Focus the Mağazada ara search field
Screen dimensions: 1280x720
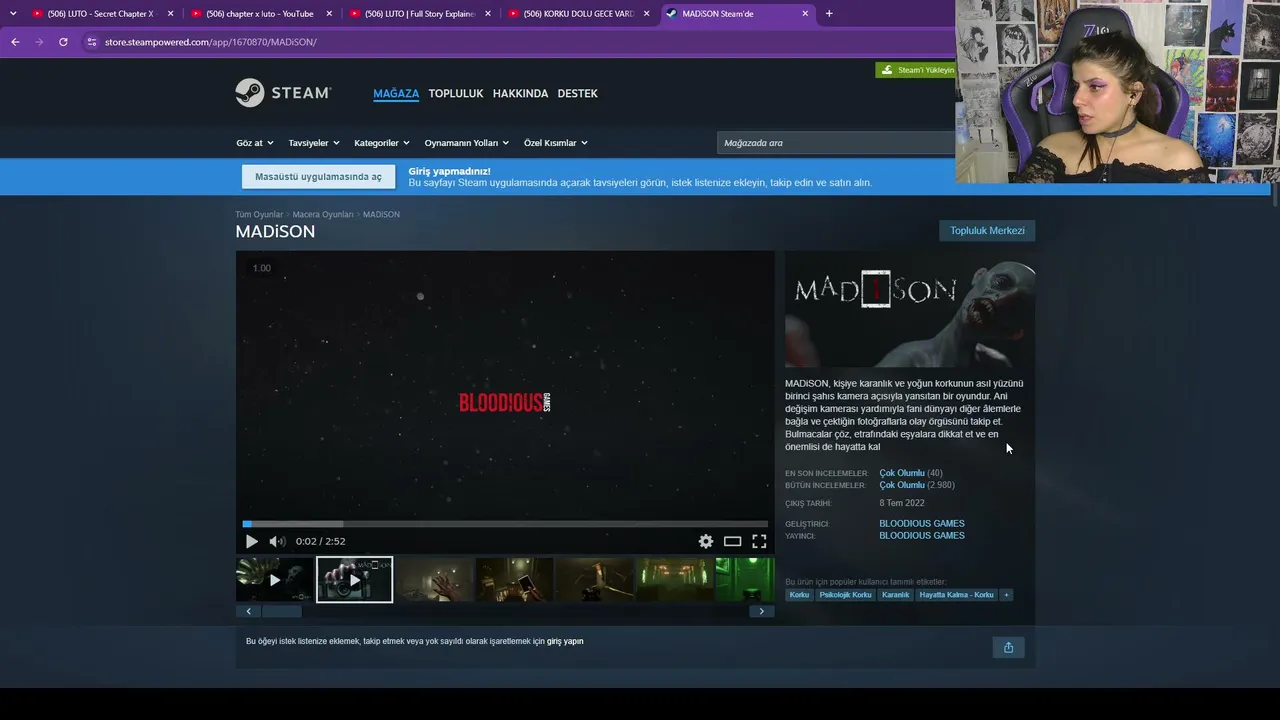coord(836,143)
